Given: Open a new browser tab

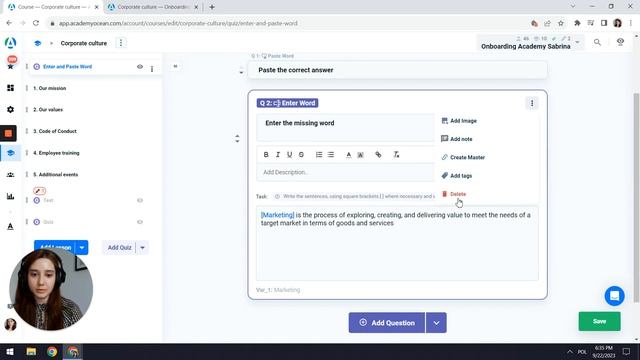Looking at the screenshot, I should pyautogui.click(x=212, y=7).
